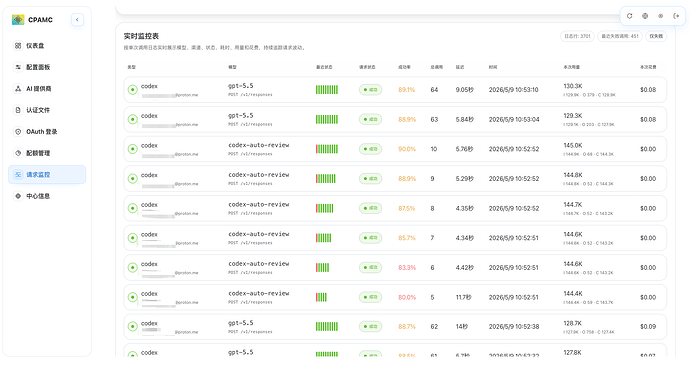Viewport: 690px width, 365px height.
Task: Click the 最近失败调用: 451 badge
Action: pyautogui.click(x=620, y=36)
